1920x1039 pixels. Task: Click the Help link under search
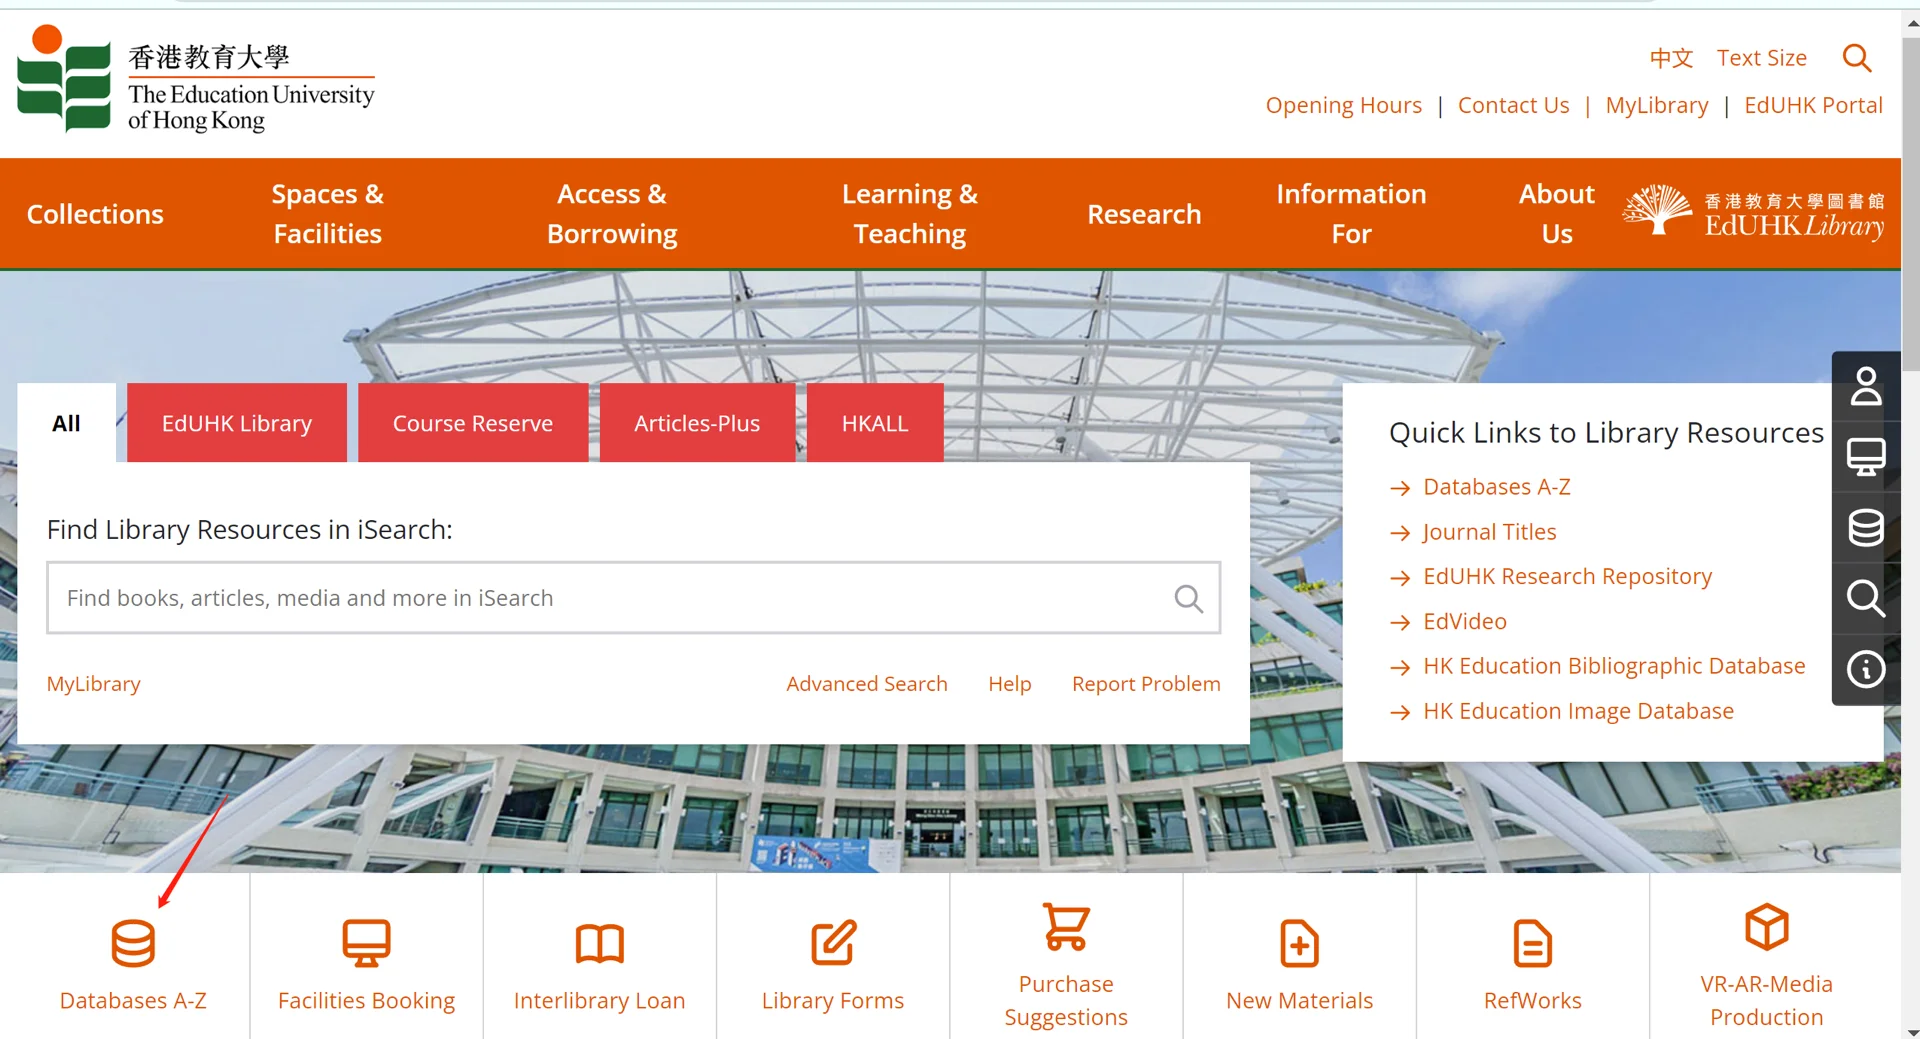coord(1009,684)
